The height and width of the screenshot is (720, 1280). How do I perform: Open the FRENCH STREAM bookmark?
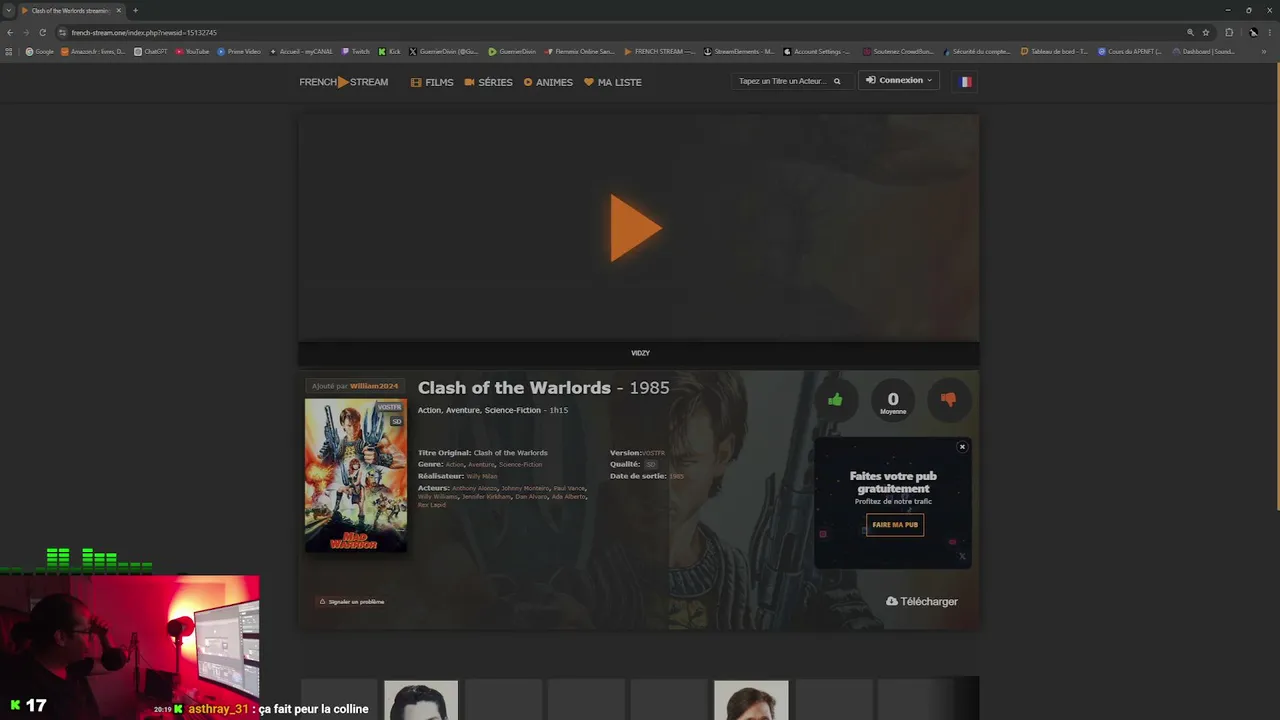660,52
